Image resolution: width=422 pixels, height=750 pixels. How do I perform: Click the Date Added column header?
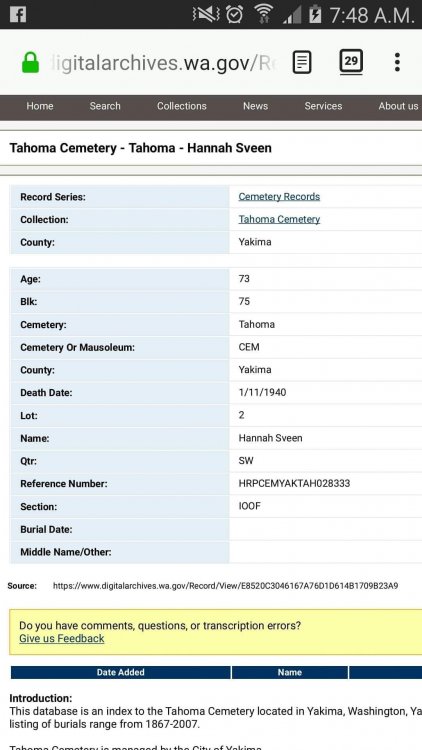tap(121, 673)
